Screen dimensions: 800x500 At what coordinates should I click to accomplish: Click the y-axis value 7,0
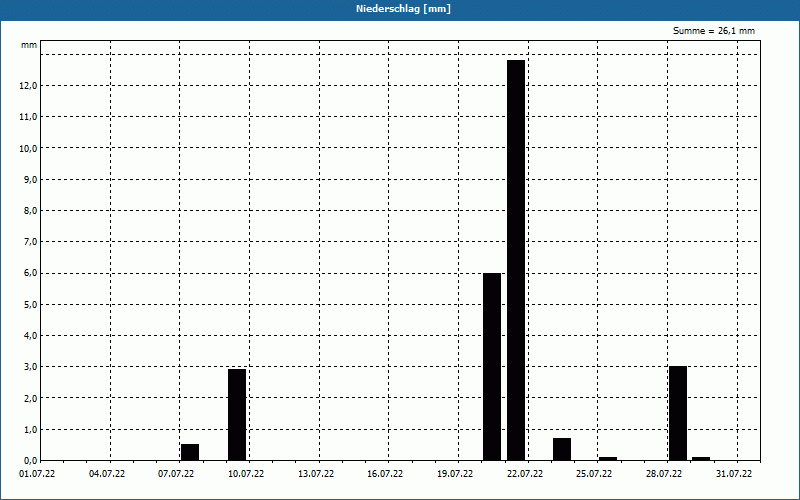pos(30,242)
